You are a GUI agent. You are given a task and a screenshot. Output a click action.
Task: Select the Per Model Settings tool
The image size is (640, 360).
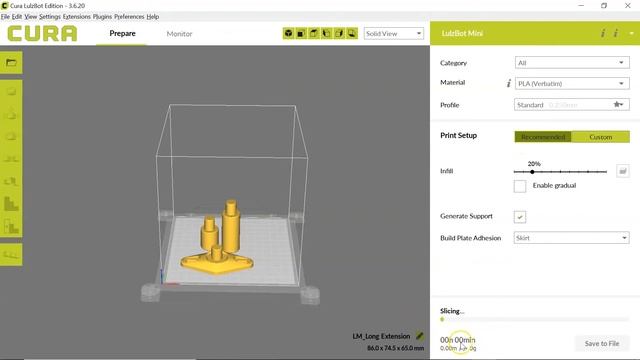coord(11,181)
